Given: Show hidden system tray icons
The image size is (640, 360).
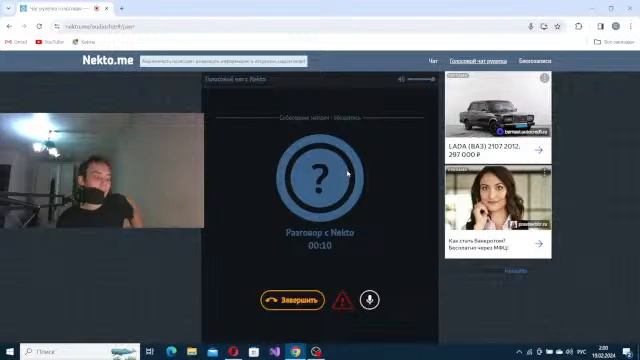Looking at the screenshot, I should pyautogui.click(x=519, y=352).
